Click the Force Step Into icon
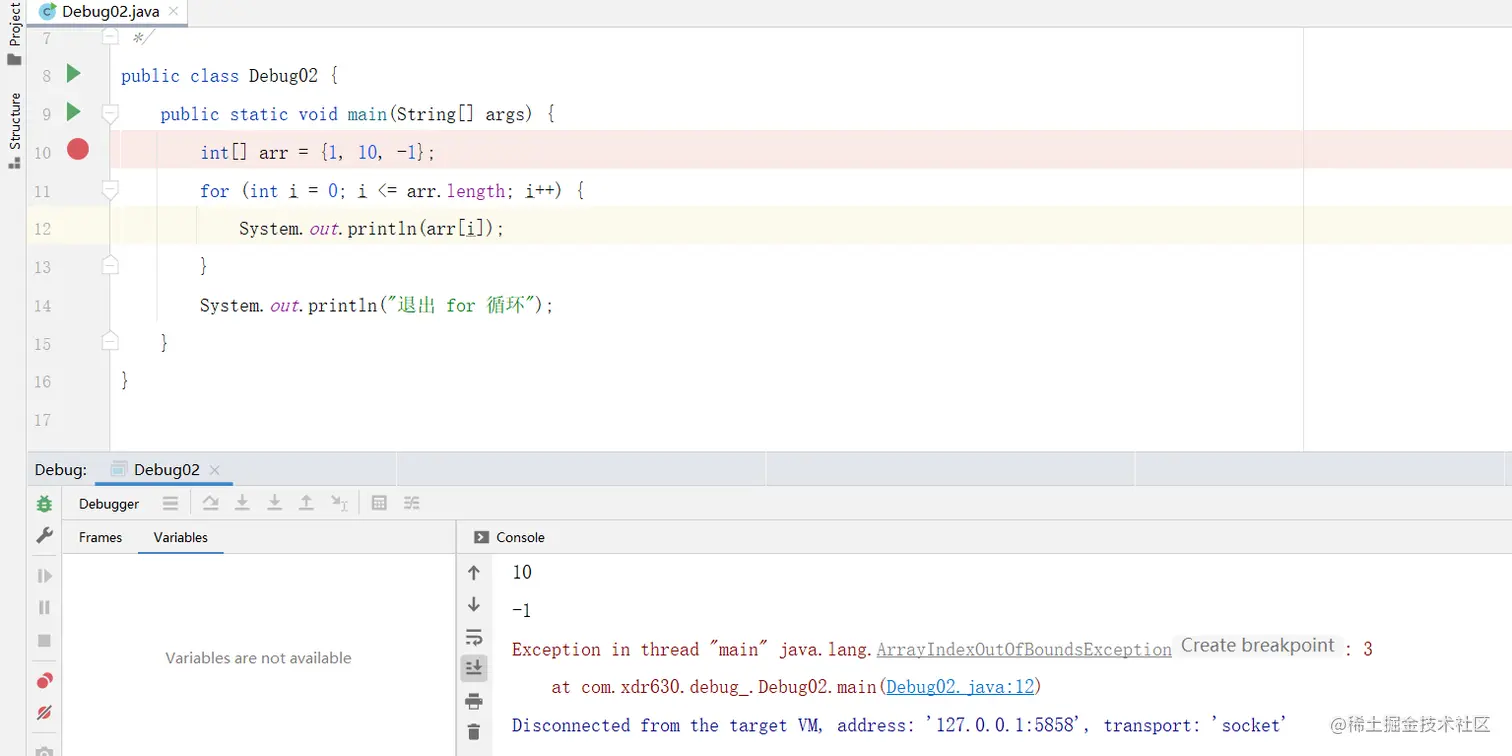The height and width of the screenshot is (756, 1512). [x=274, y=503]
